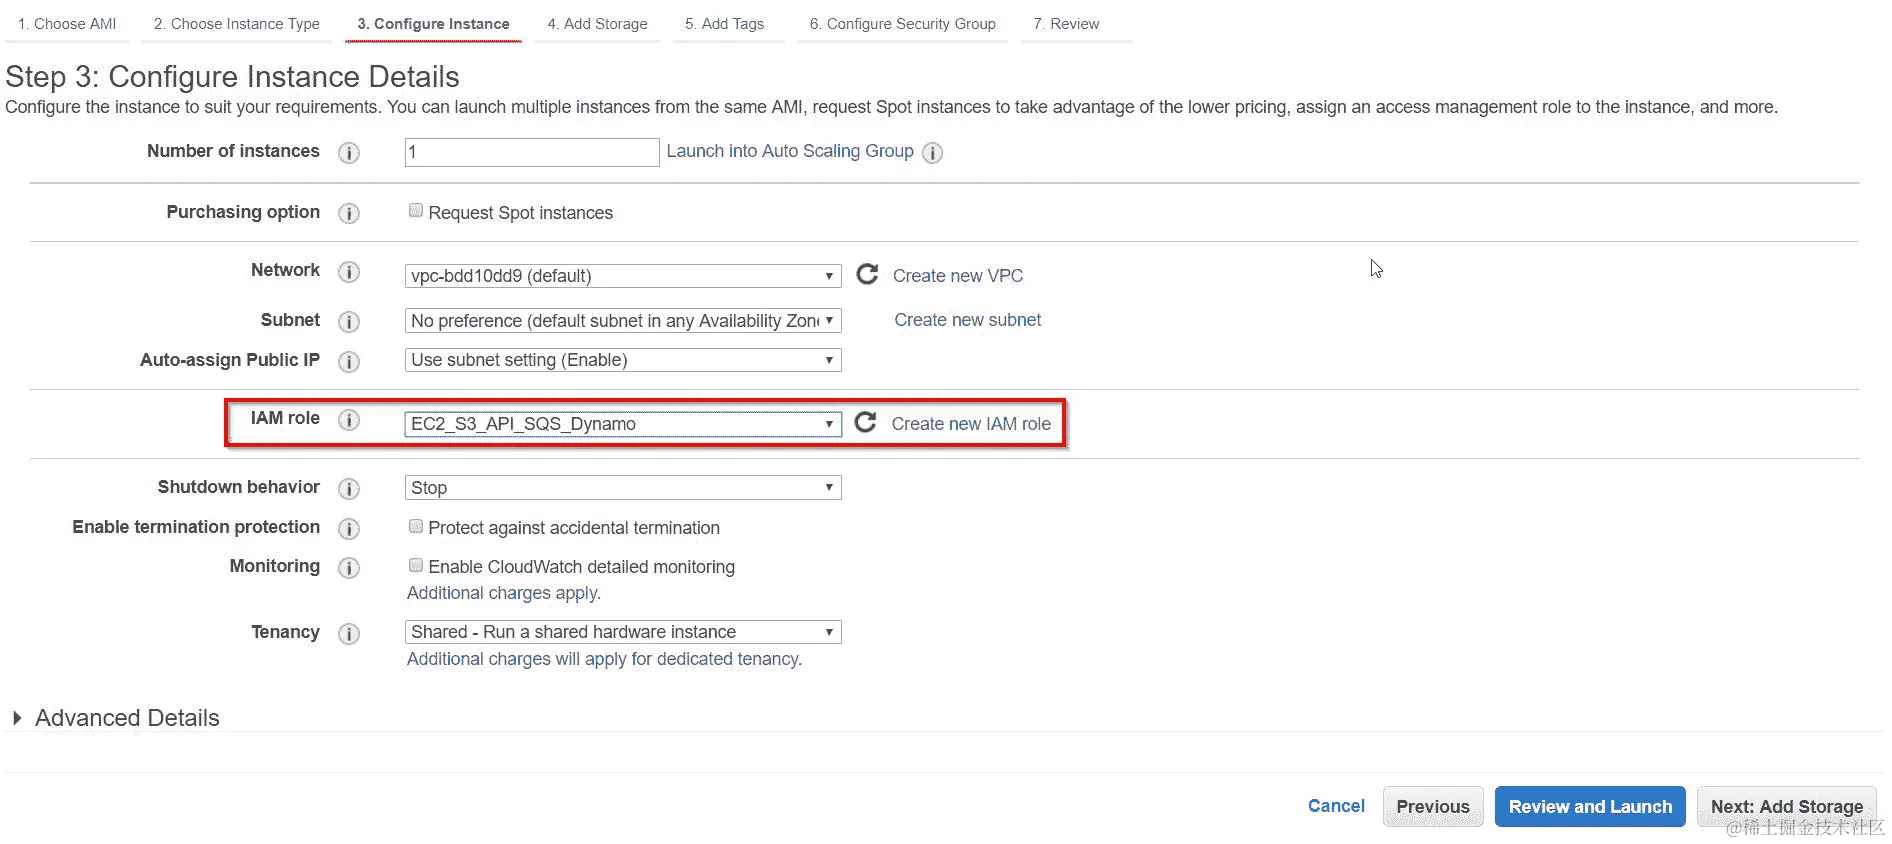Open the Shutdown behavior dropdown

[x=622, y=488]
